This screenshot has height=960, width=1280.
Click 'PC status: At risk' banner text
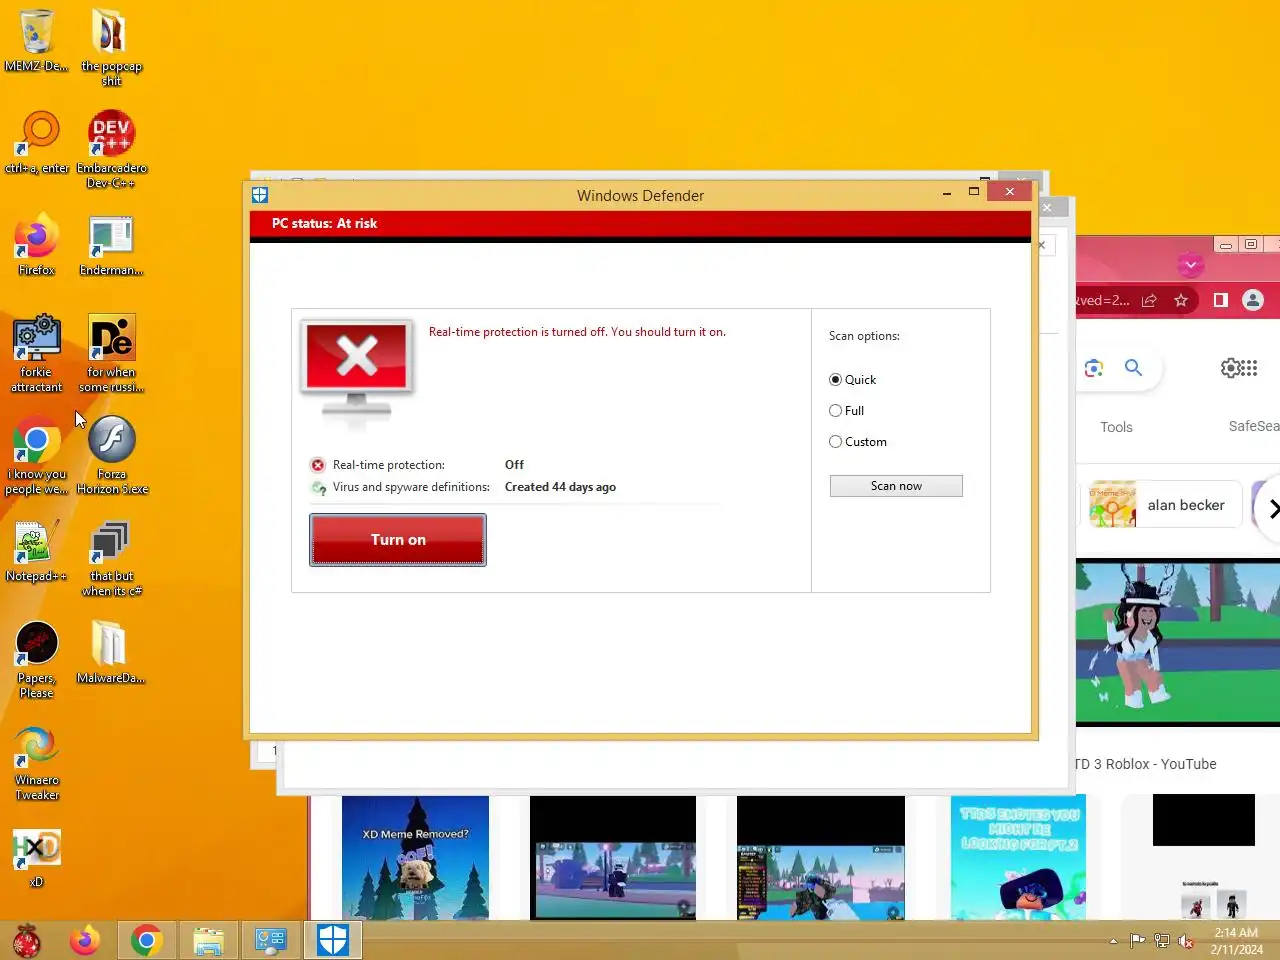(324, 223)
